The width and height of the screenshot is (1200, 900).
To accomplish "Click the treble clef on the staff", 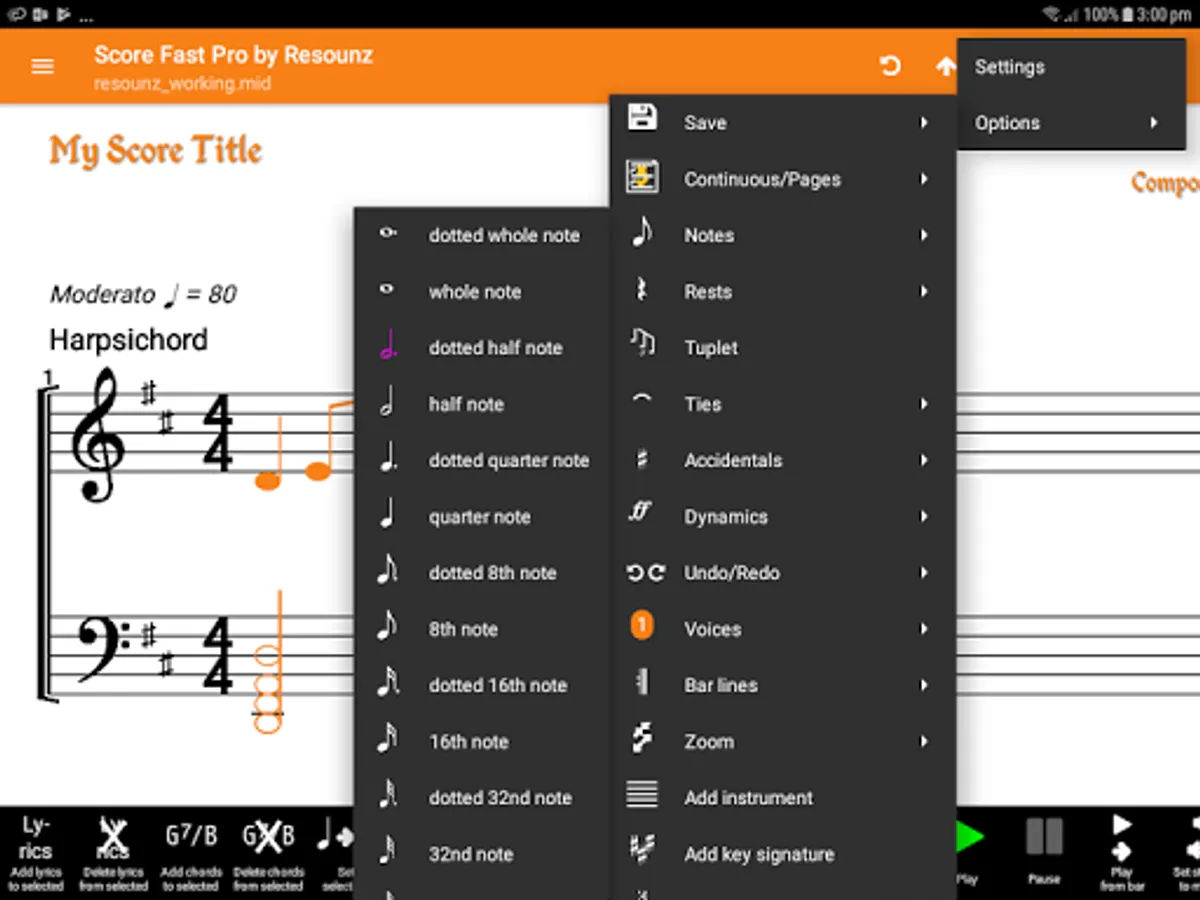I will click(x=98, y=433).
